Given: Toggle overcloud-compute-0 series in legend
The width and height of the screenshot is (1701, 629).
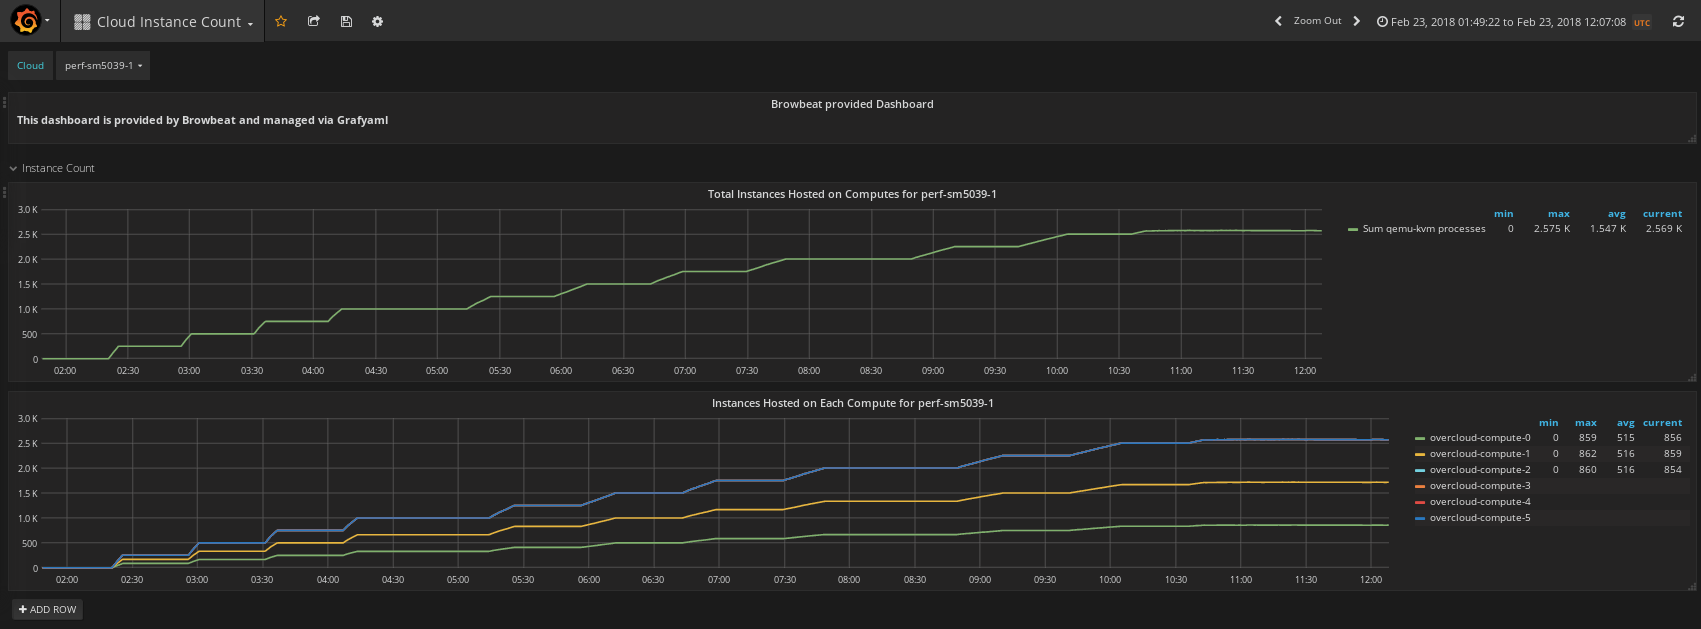Looking at the screenshot, I should (1480, 438).
